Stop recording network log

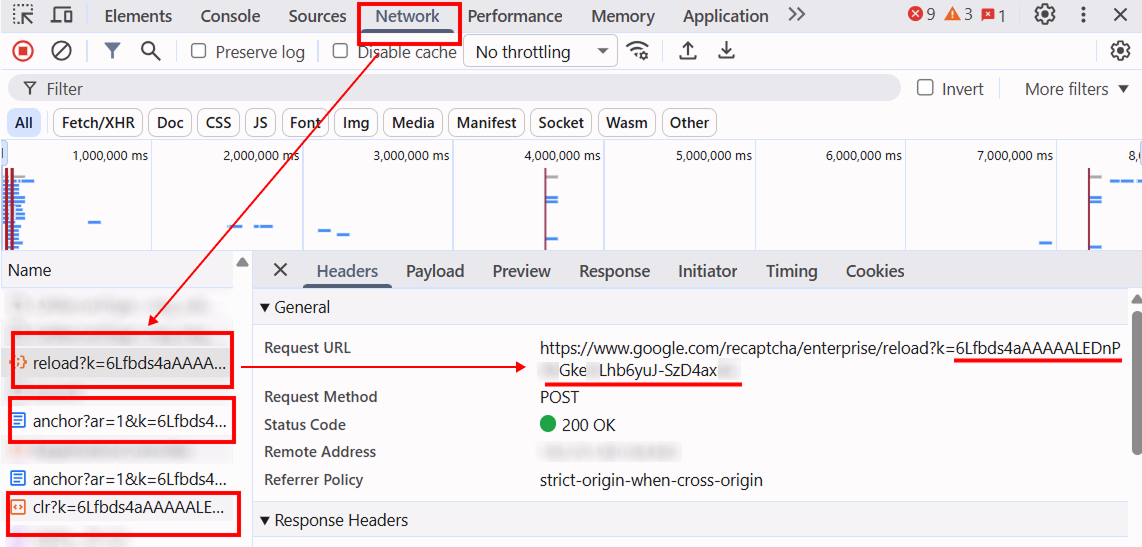click(23, 51)
